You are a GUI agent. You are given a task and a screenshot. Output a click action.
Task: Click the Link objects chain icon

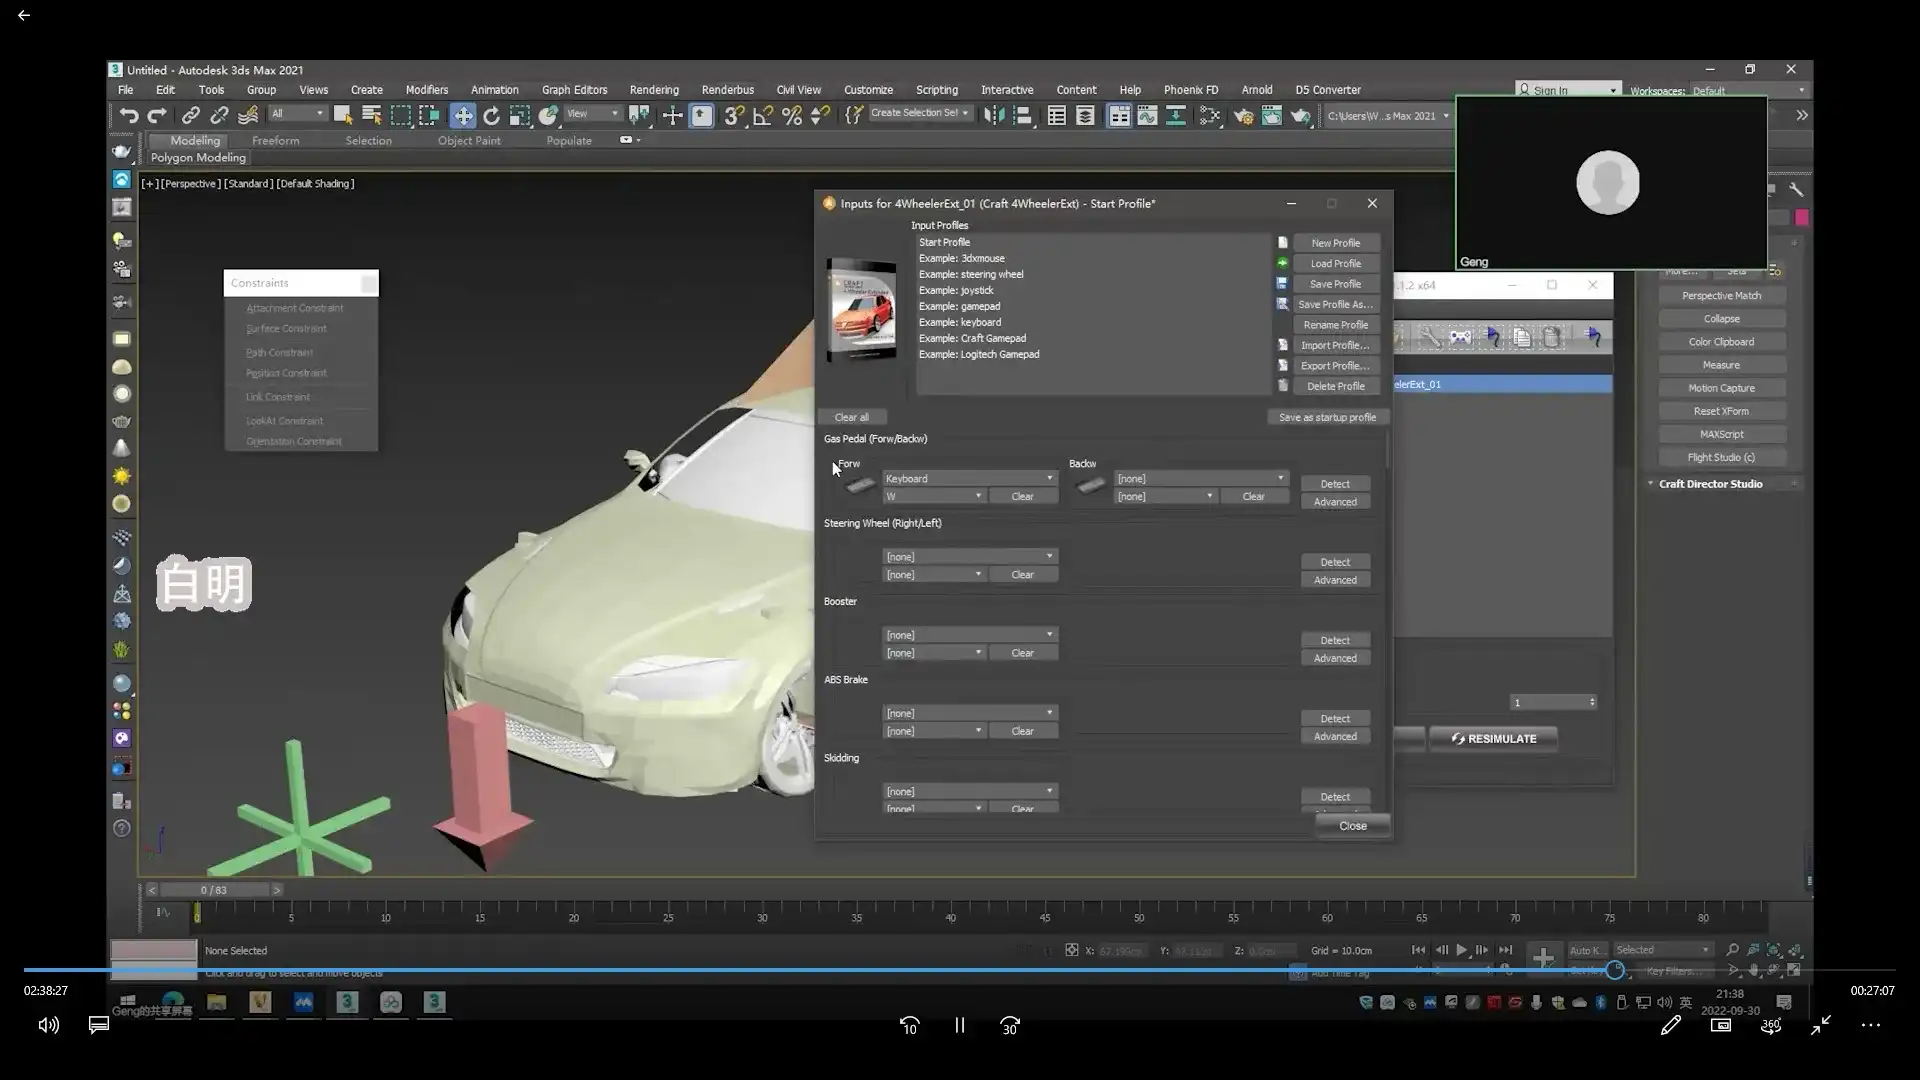tap(190, 116)
